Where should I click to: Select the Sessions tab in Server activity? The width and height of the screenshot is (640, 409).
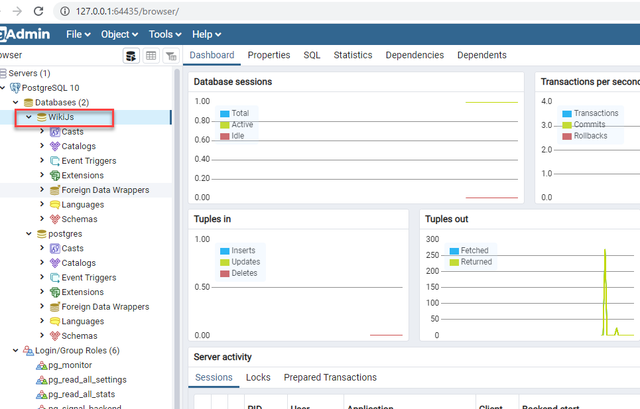[213, 377]
